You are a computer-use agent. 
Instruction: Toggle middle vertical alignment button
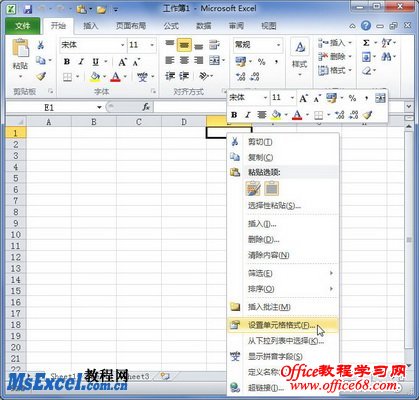tap(184, 45)
